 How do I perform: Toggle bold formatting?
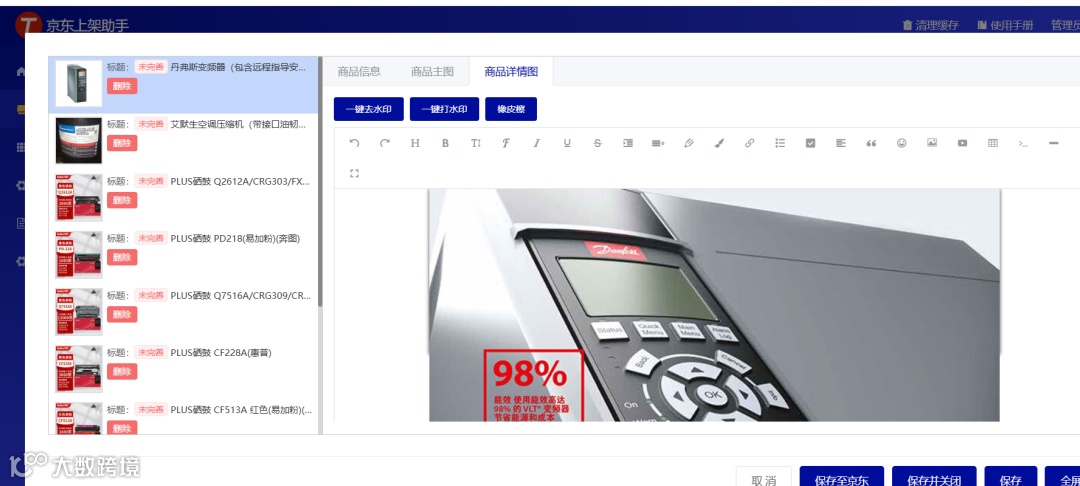click(446, 143)
